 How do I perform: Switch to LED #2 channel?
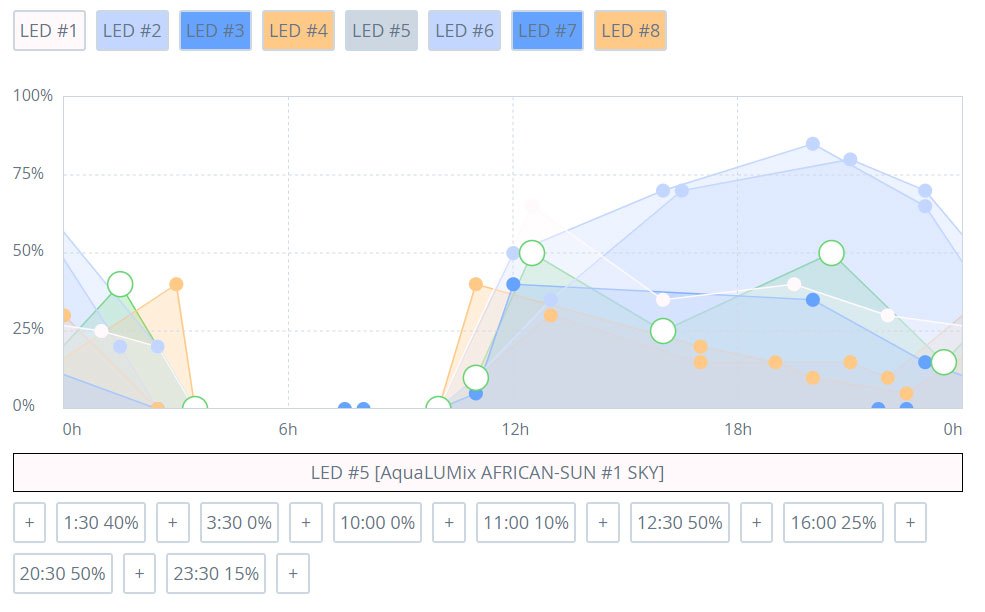pos(132,30)
